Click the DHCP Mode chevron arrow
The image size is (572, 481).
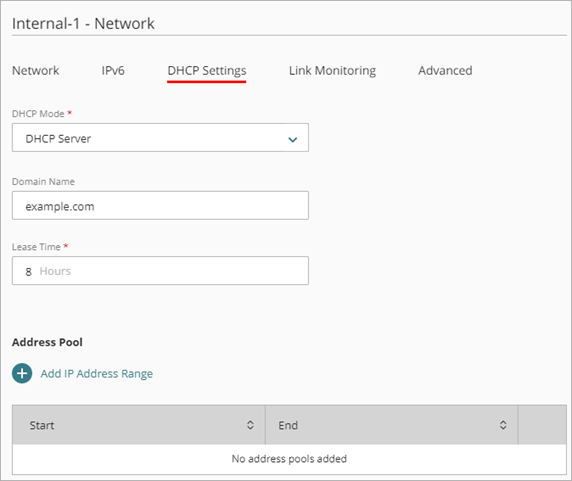pyautogui.click(x=293, y=139)
